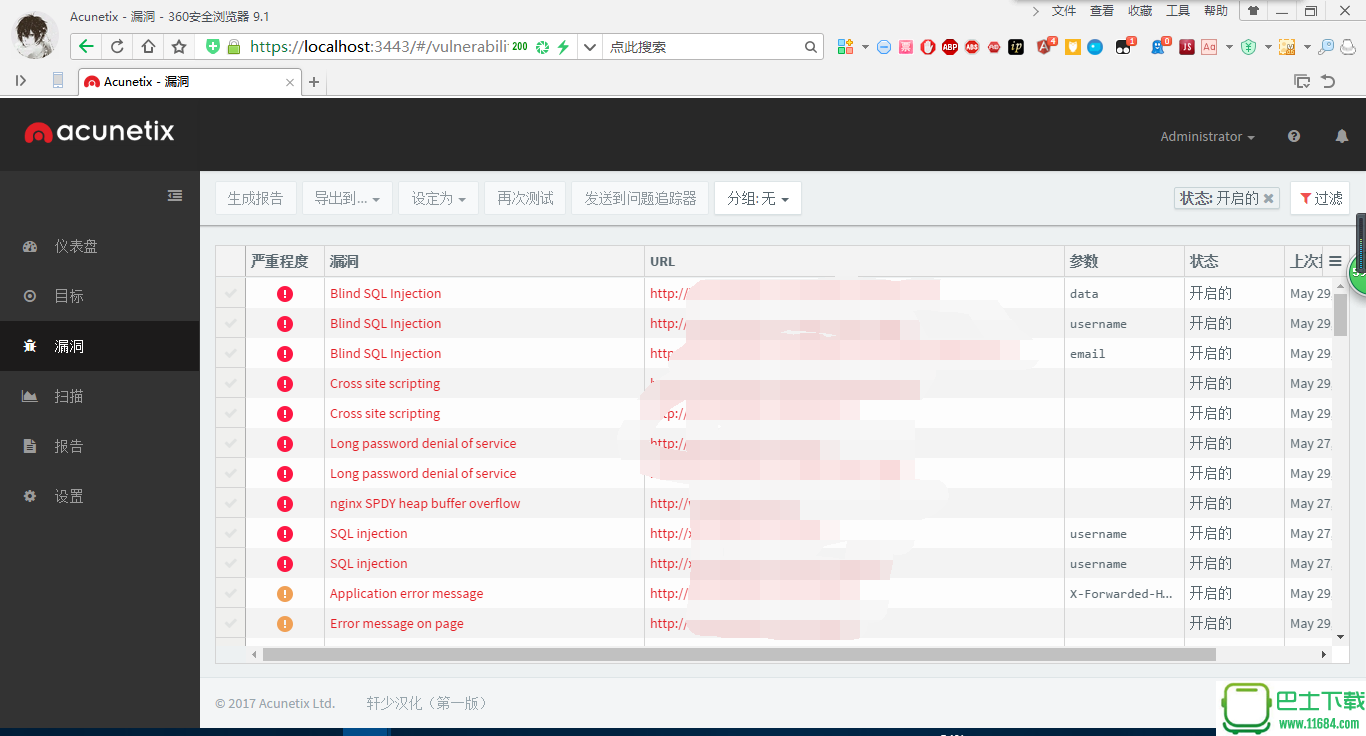Click the search magnifier in search box
Image resolution: width=1366 pixels, height=736 pixels.
coord(811,47)
